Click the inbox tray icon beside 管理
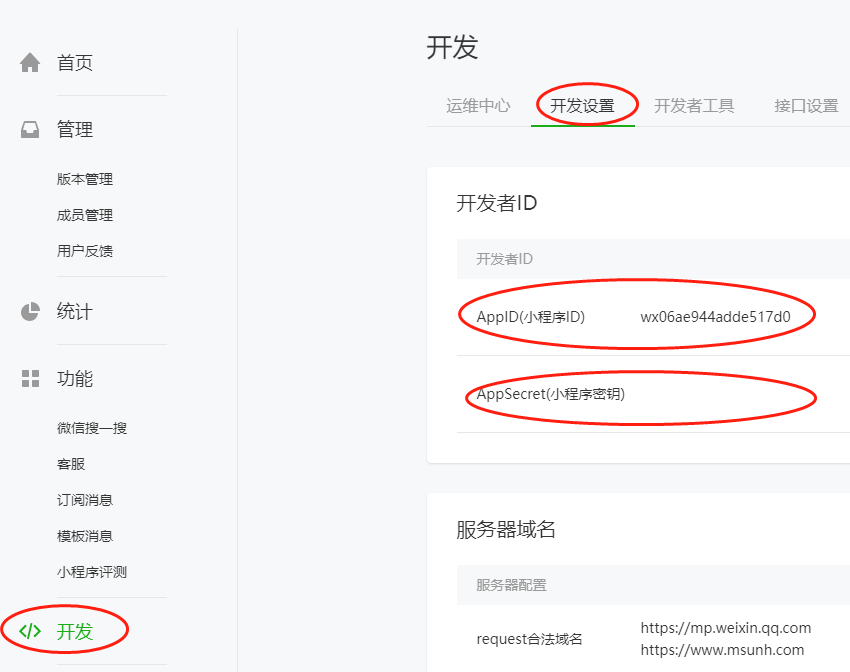The width and height of the screenshot is (850, 672). 30,130
